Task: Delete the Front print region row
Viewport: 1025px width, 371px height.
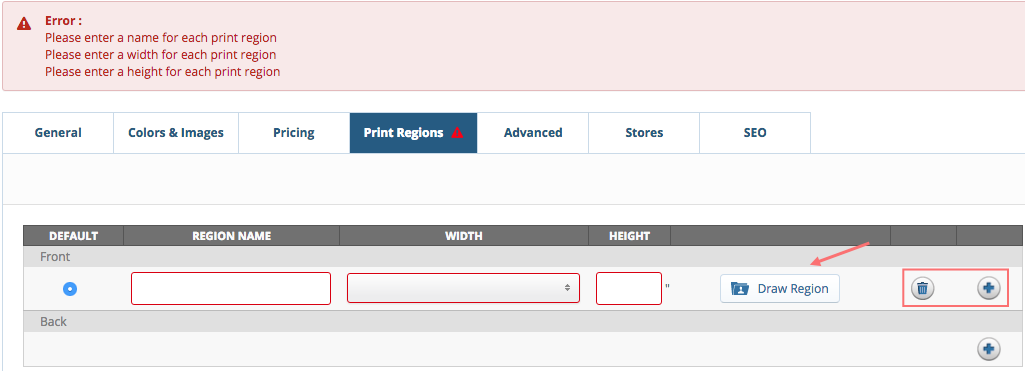Action: pos(922,288)
